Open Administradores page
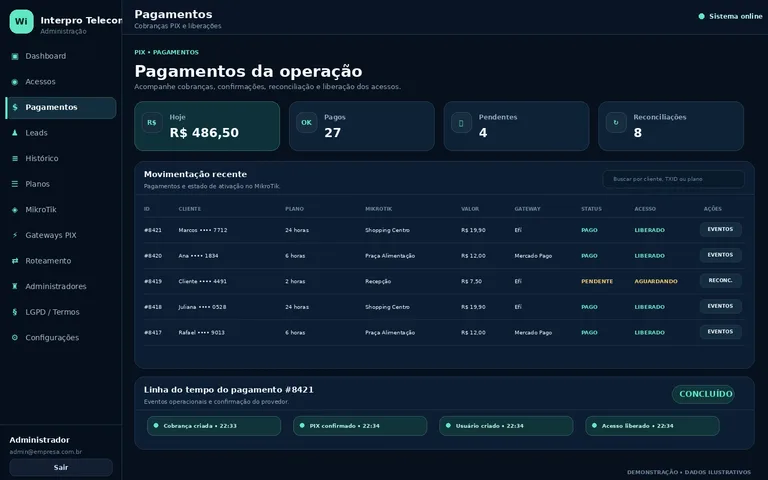Viewport: 768px width, 480px height. [x=61, y=286]
